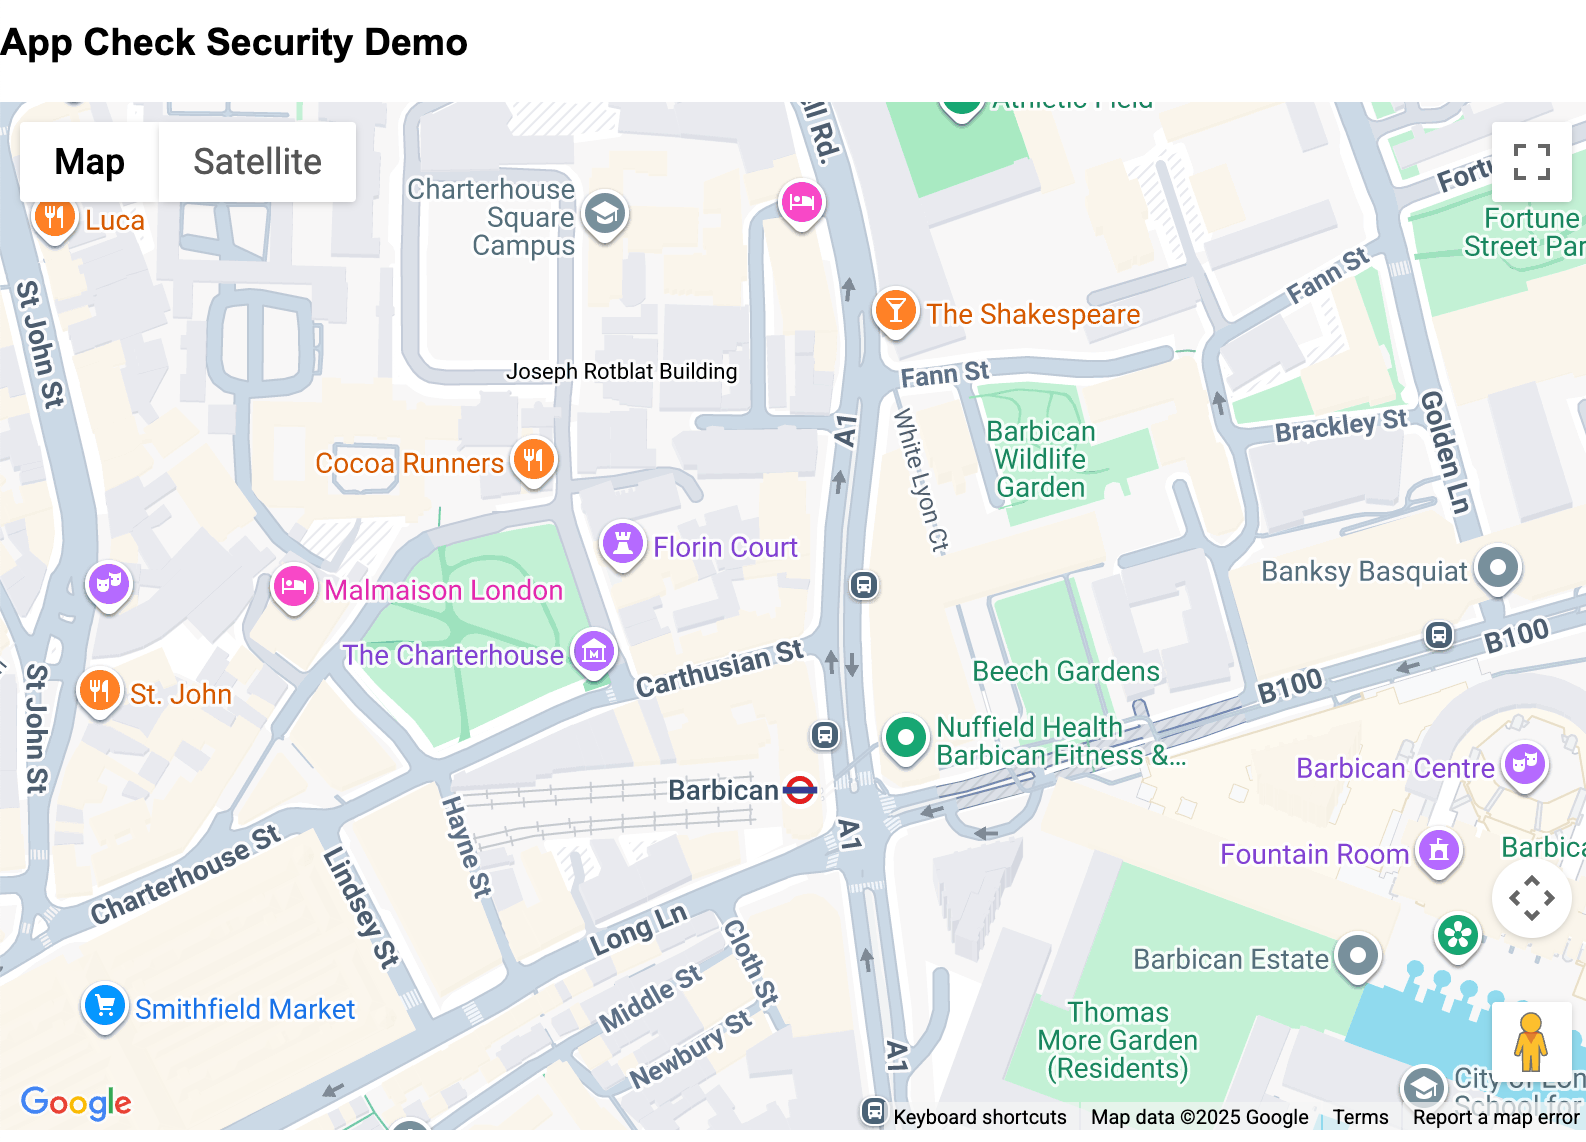The width and height of the screenshot is (1586, 1142).
Task: Click Report a map error link
Action: click(1495, 1117)
